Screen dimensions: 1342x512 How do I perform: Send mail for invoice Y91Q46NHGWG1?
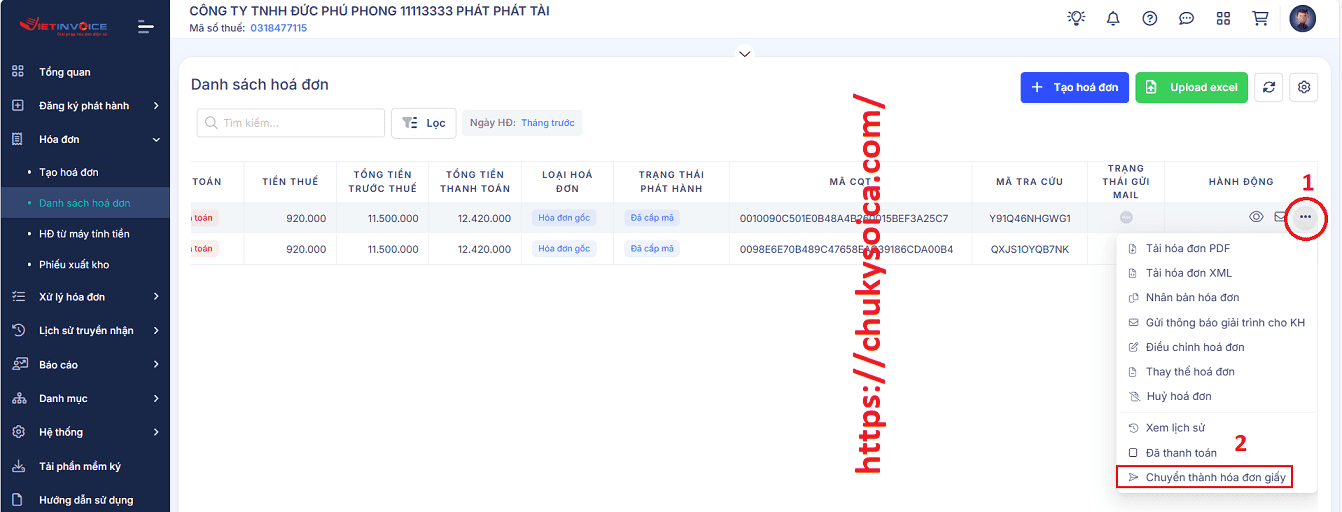[x=1280, y=217]
